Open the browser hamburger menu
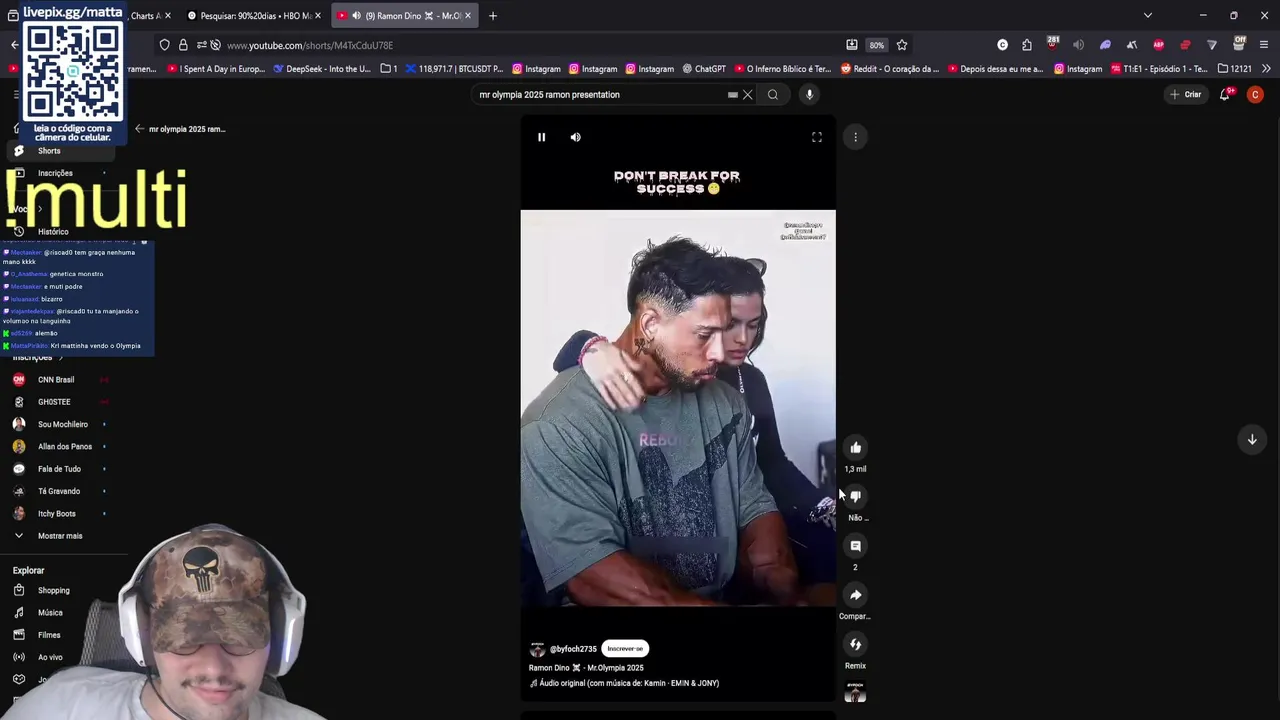1280x720 pixels. coord(1264,45)
